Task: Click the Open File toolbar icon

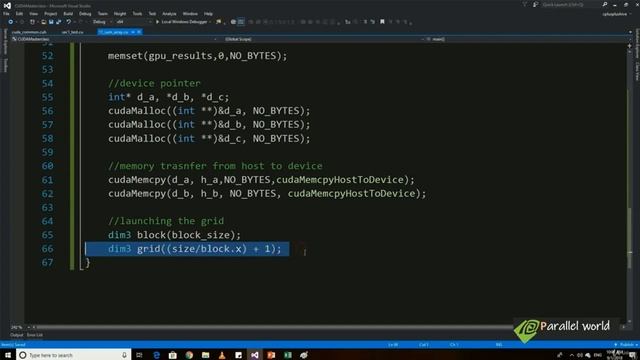Action: tap(43, 22)
